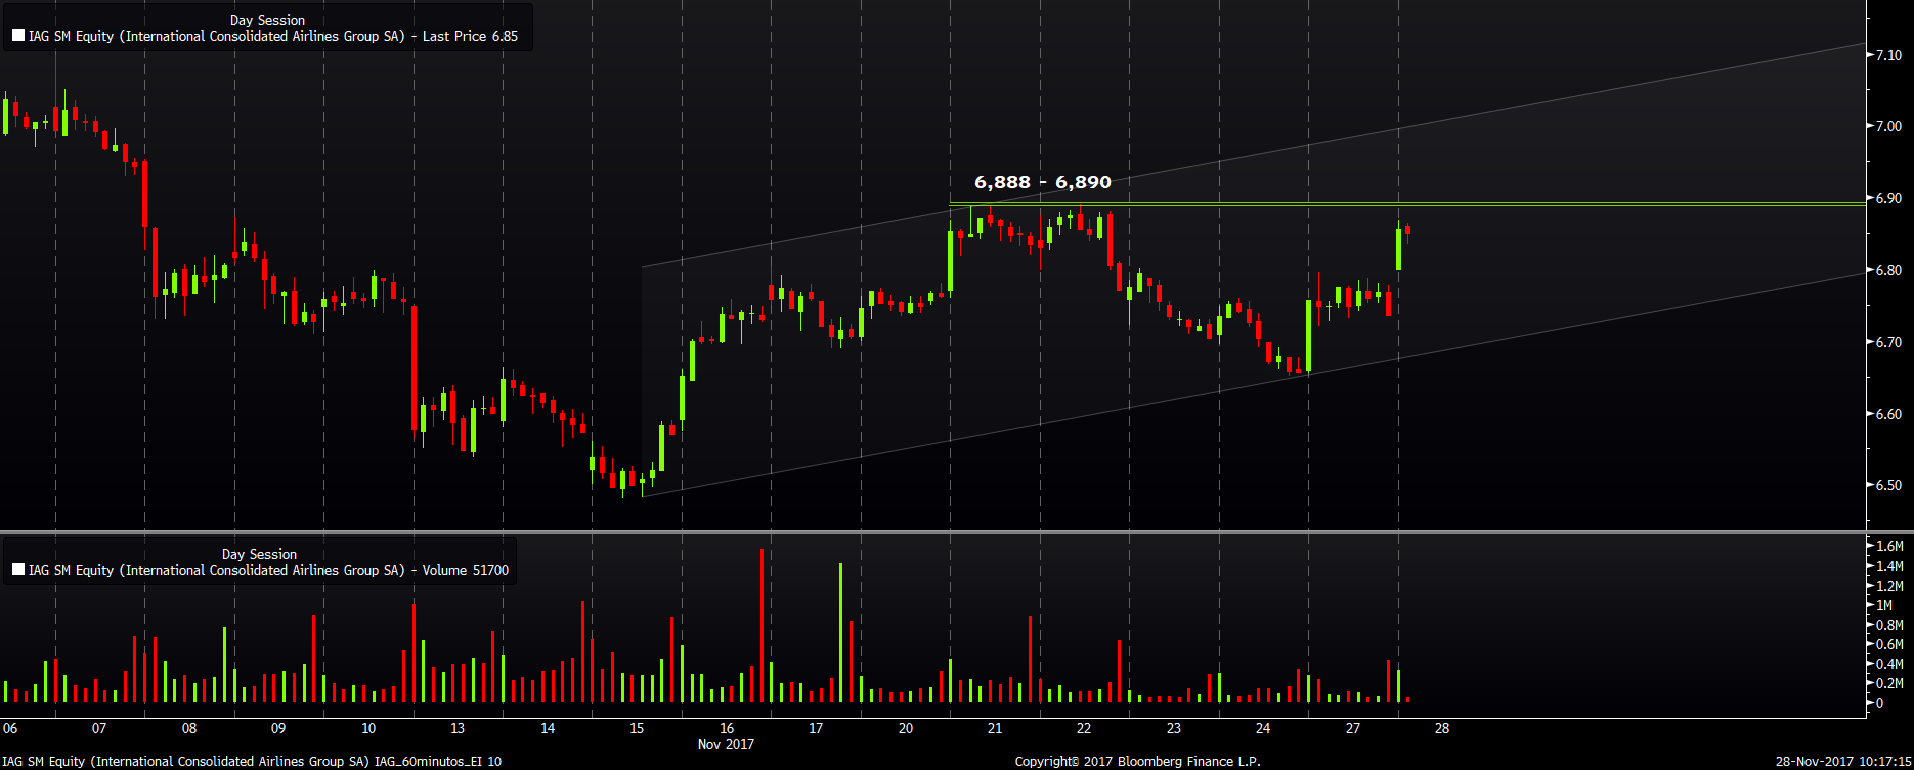Click the 7.00 price axis label
The height and width of the screenshot is (770, 1914).
pyautogui.click(x=1889, y=126)
